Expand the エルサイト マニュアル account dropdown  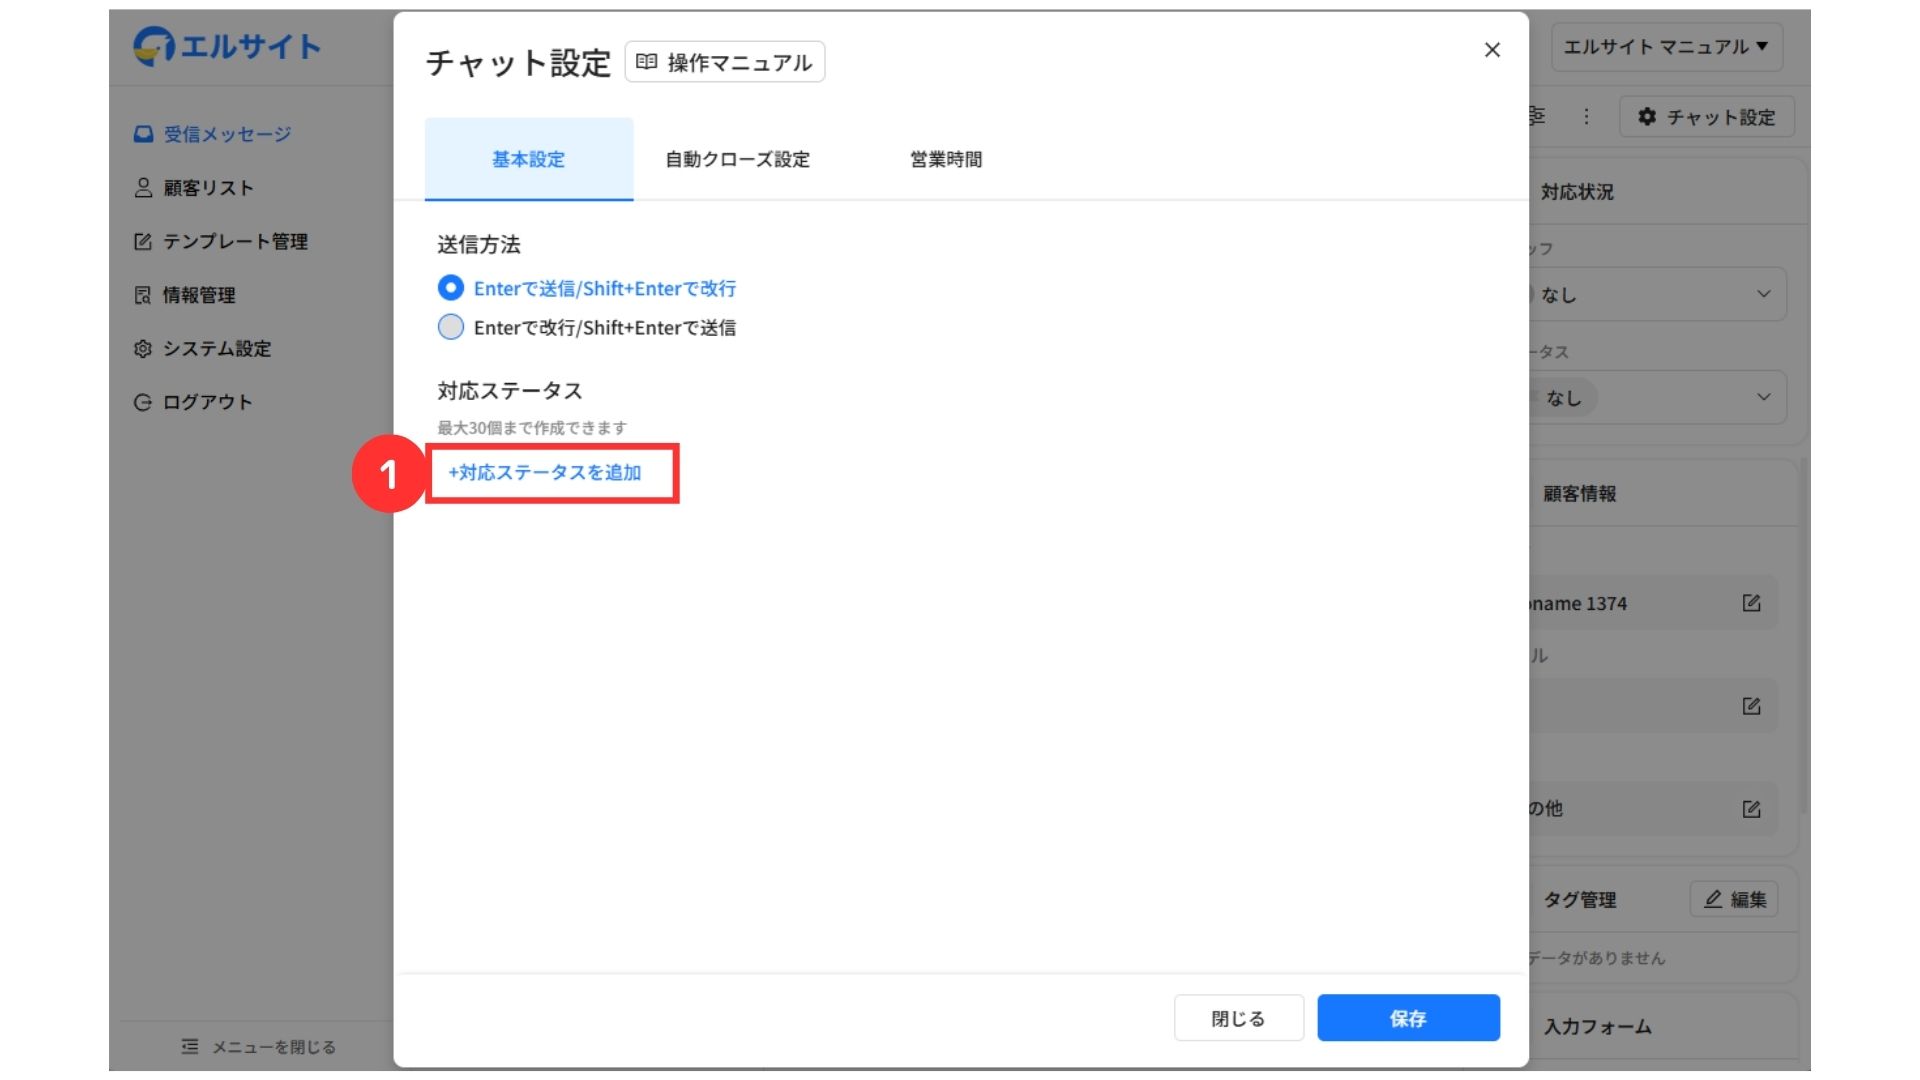point(1665,47)
